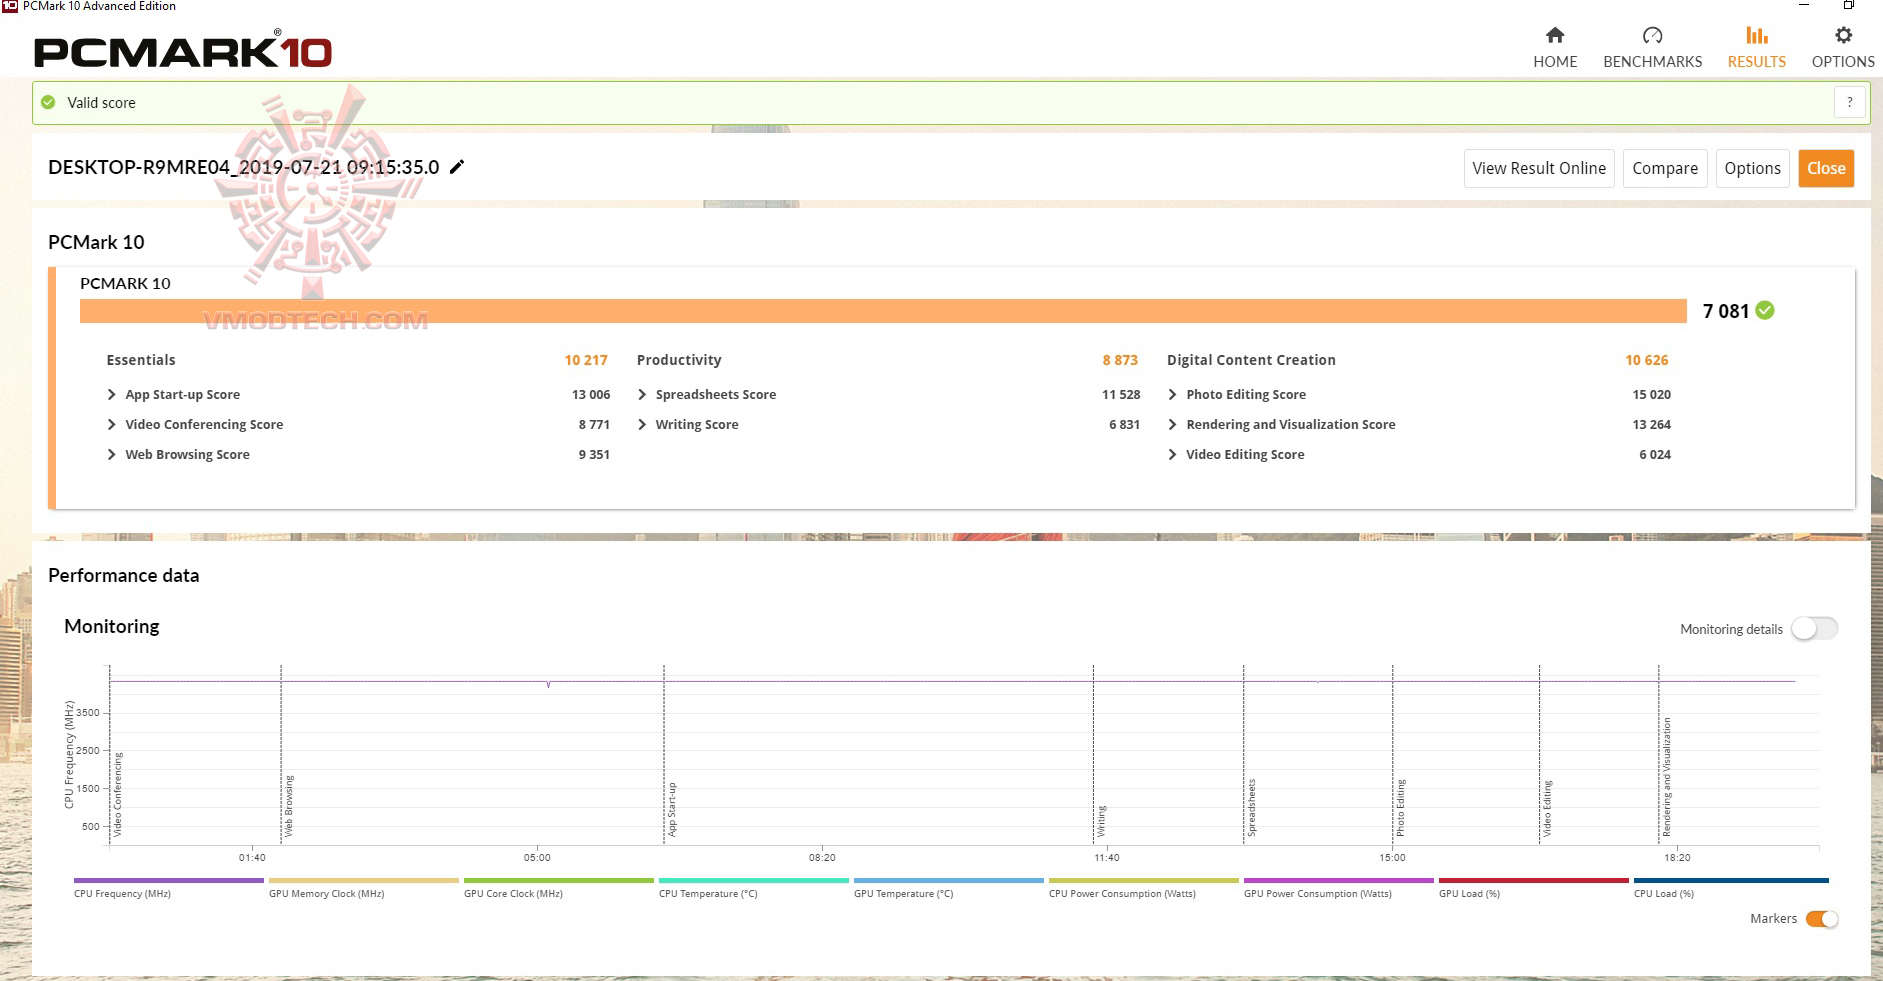The width and height of the screenshot is (1883, 981).
Task: Click the Spreadsheets value 11 528
Action: coord(1121,395)
